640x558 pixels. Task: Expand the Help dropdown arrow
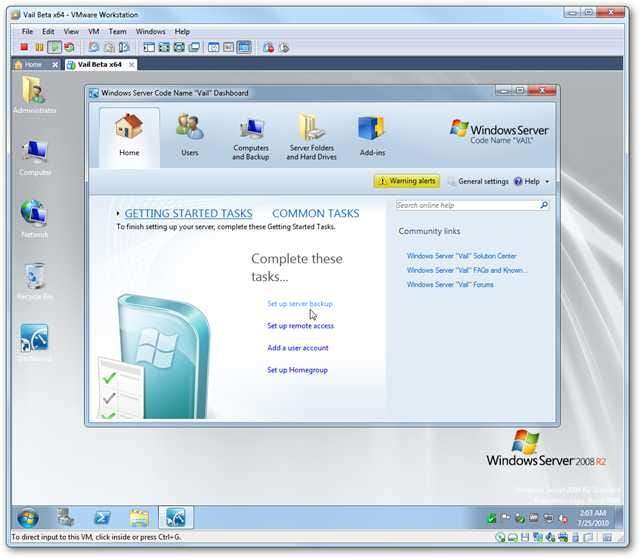(x=547, y=182)
